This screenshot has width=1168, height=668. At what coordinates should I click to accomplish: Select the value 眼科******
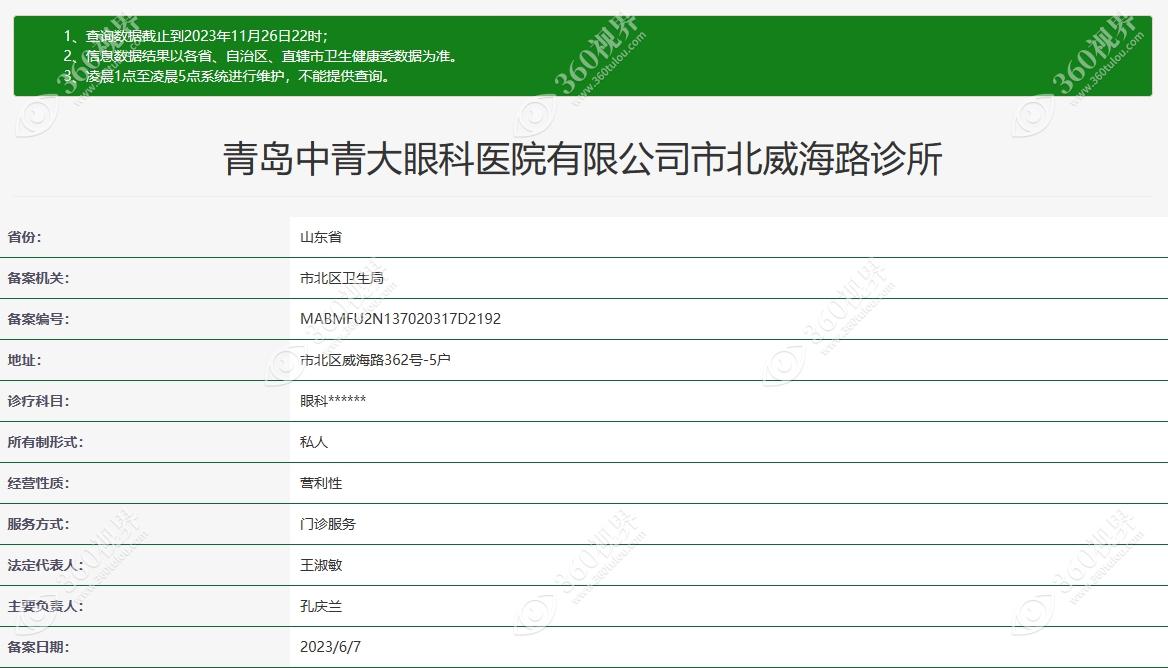point(333,401)
